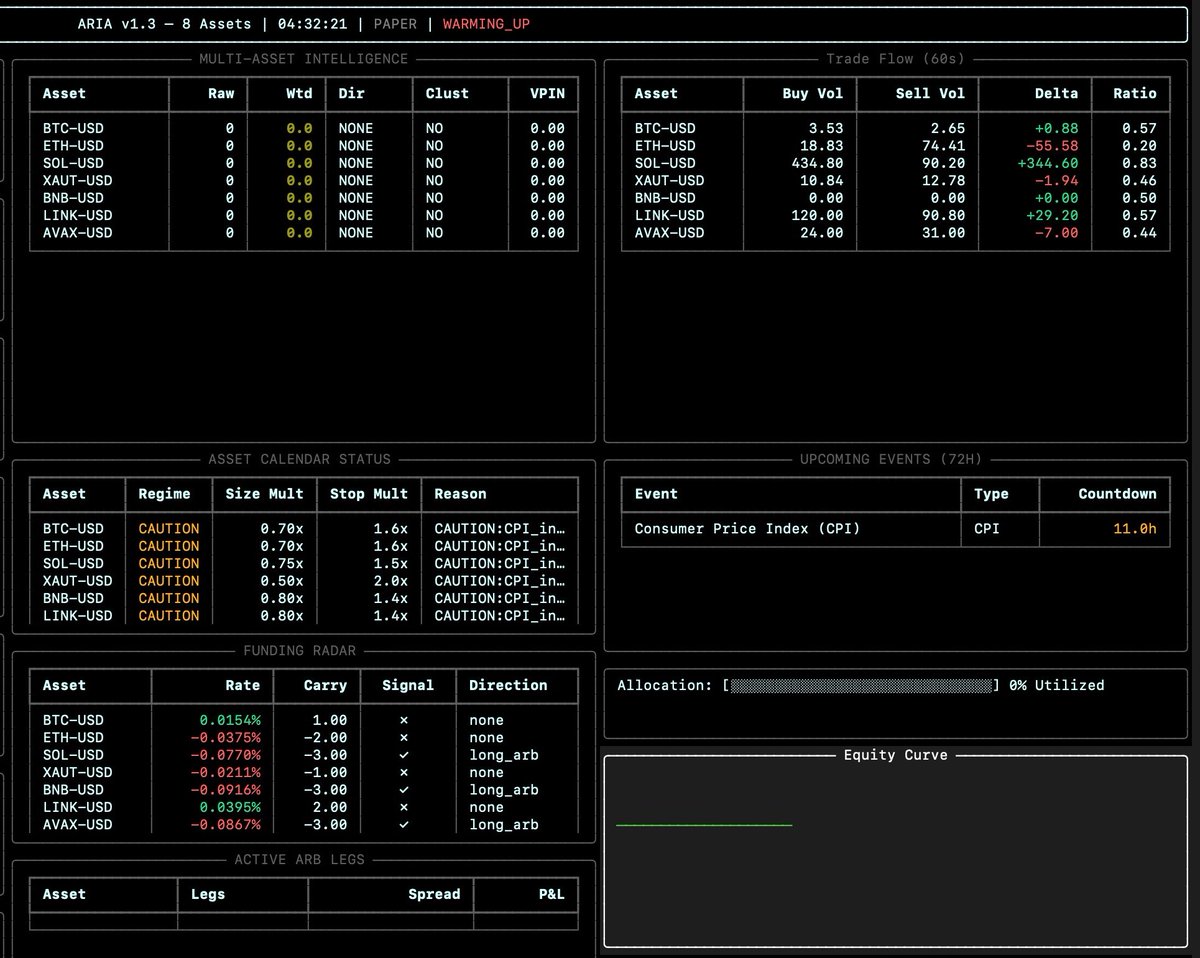This screenshot has width=1200, height=958.
Task: Click the green equity curve line
Action: [x=704, y=825]
